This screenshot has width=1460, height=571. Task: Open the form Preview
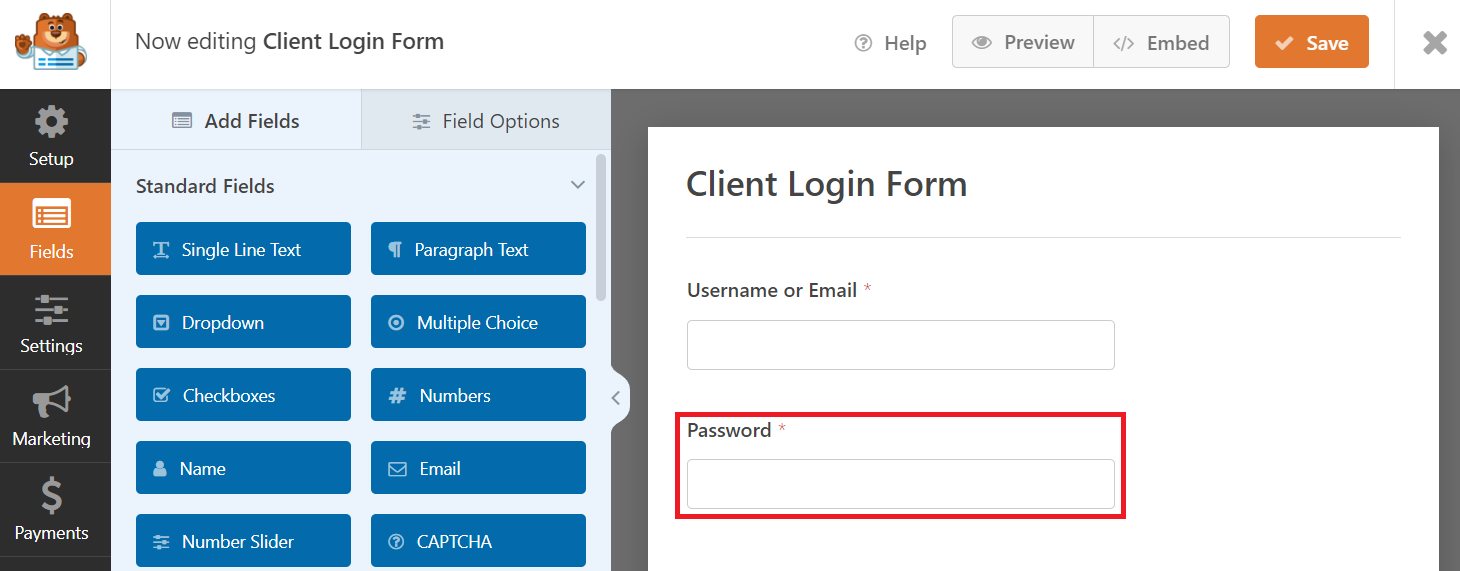pyautogui.click(x=1023, y=42)
